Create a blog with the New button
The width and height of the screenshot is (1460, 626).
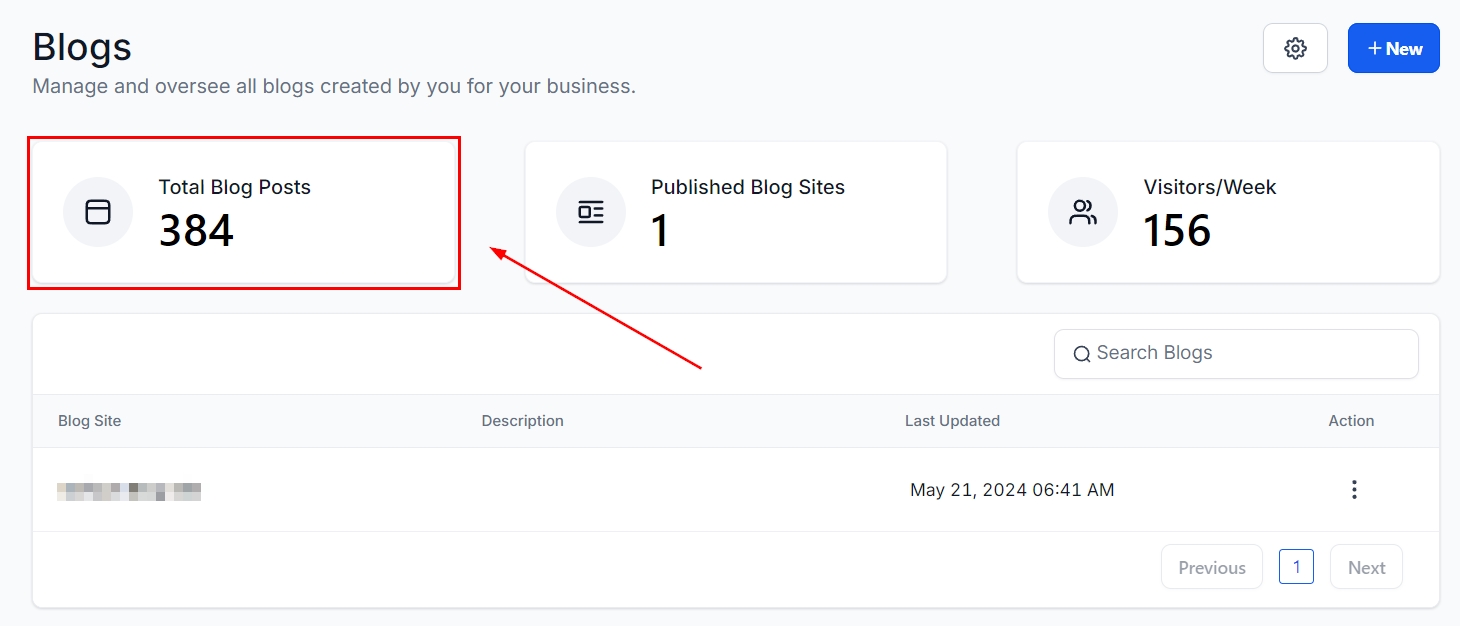(x=1393, y=48)
